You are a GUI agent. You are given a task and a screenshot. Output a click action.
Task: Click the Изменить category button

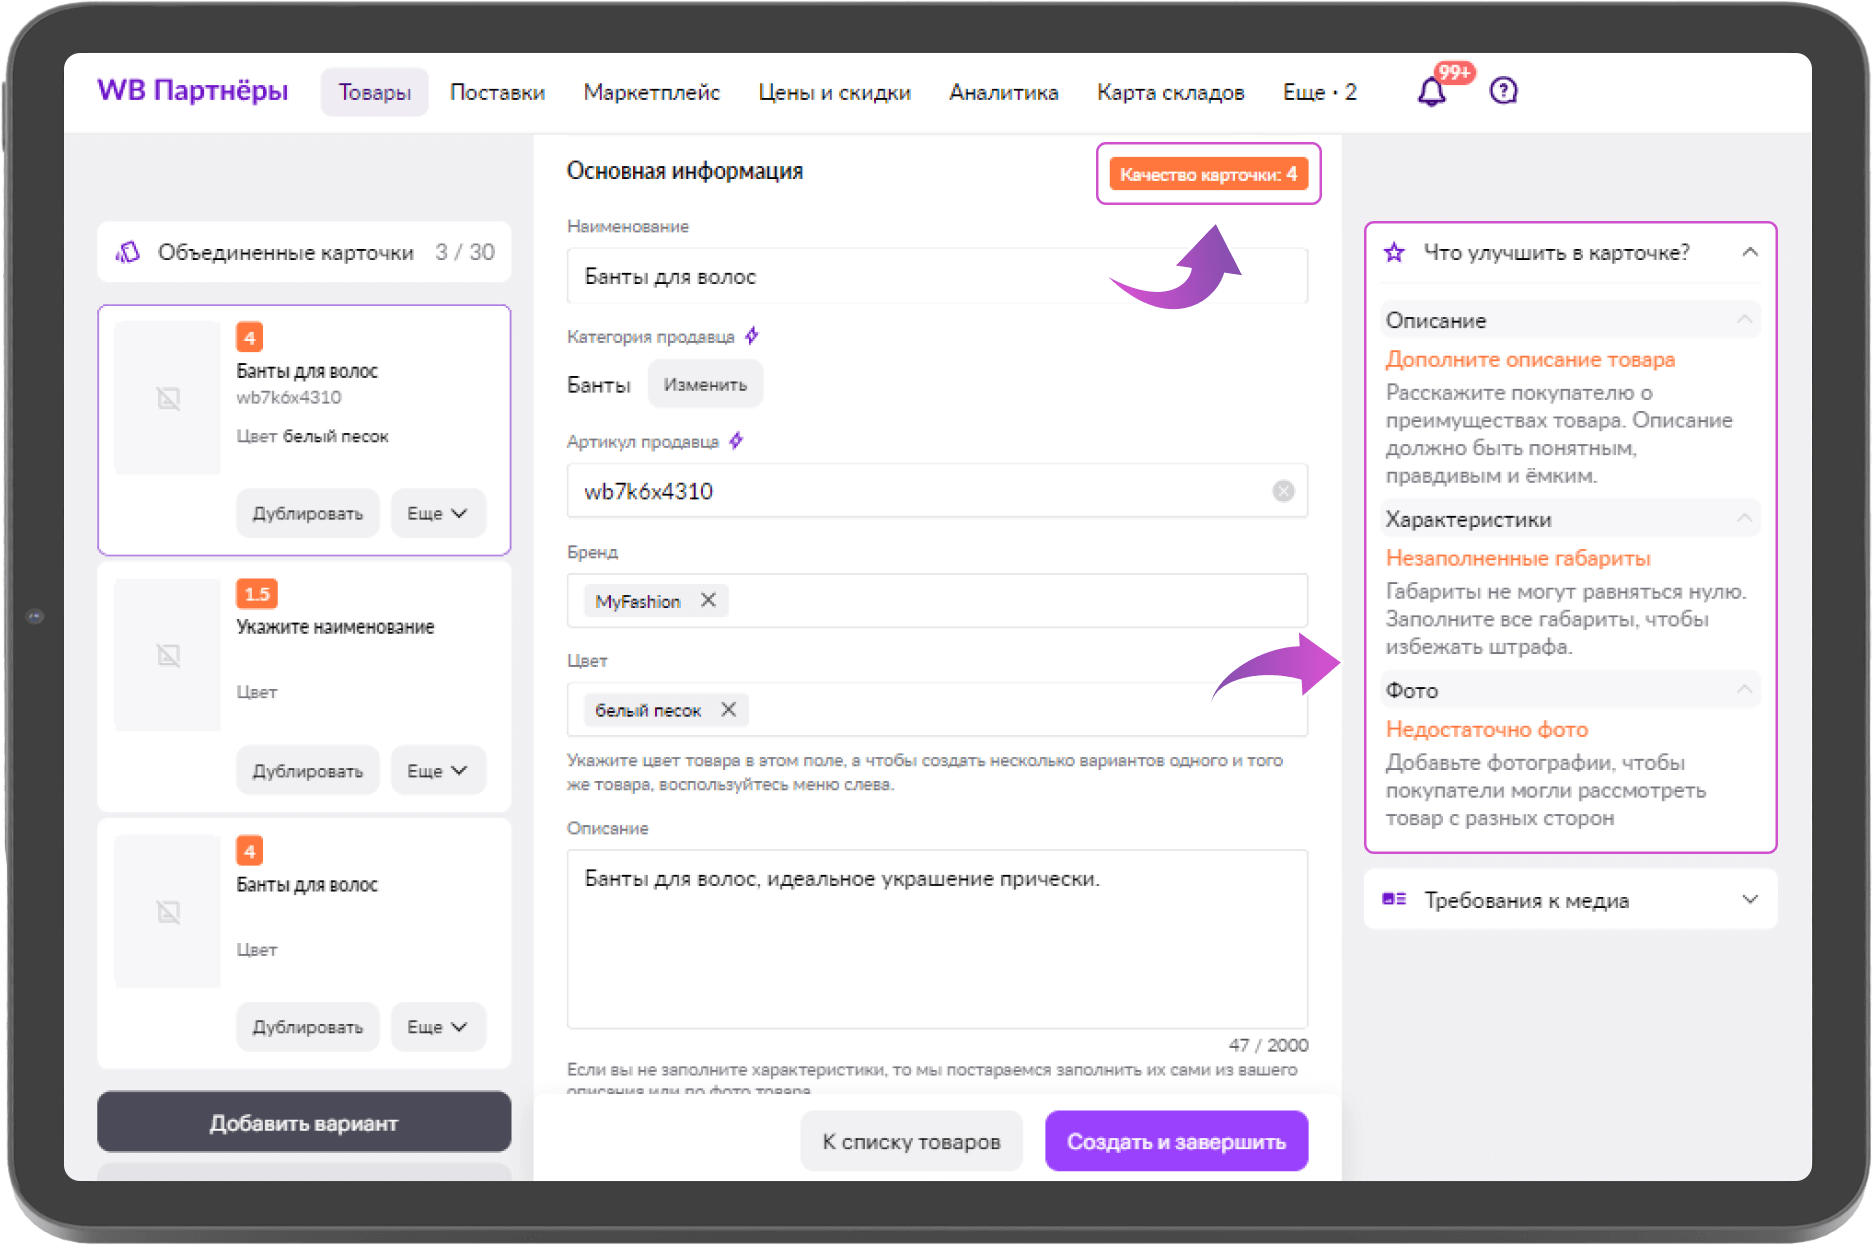pyautogui.click(x=705, y=385)
